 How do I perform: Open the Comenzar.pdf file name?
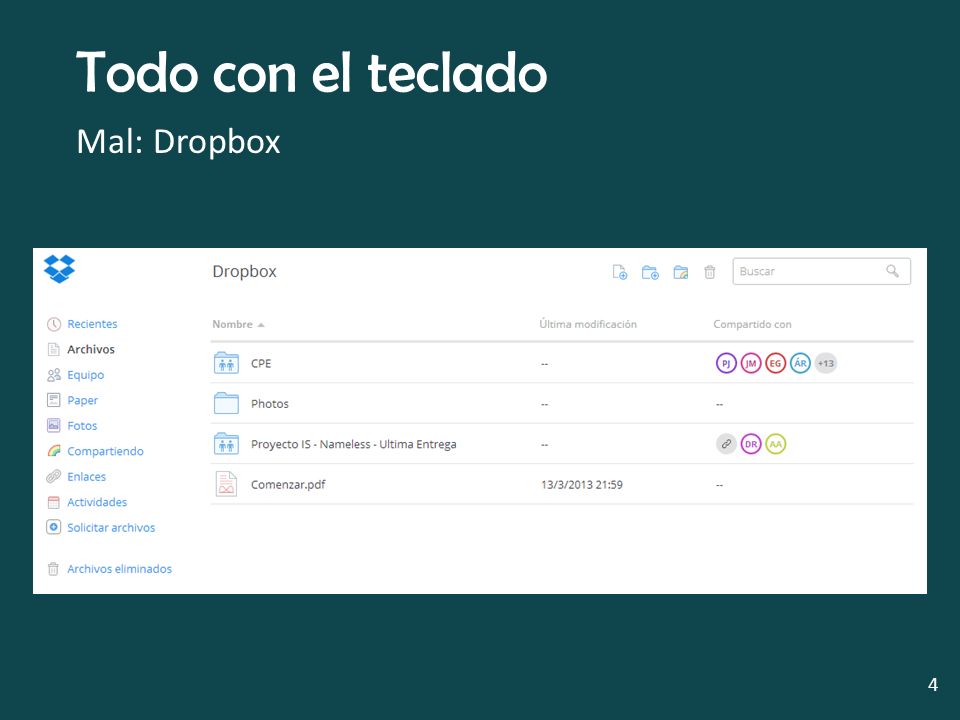click(288, 484)
